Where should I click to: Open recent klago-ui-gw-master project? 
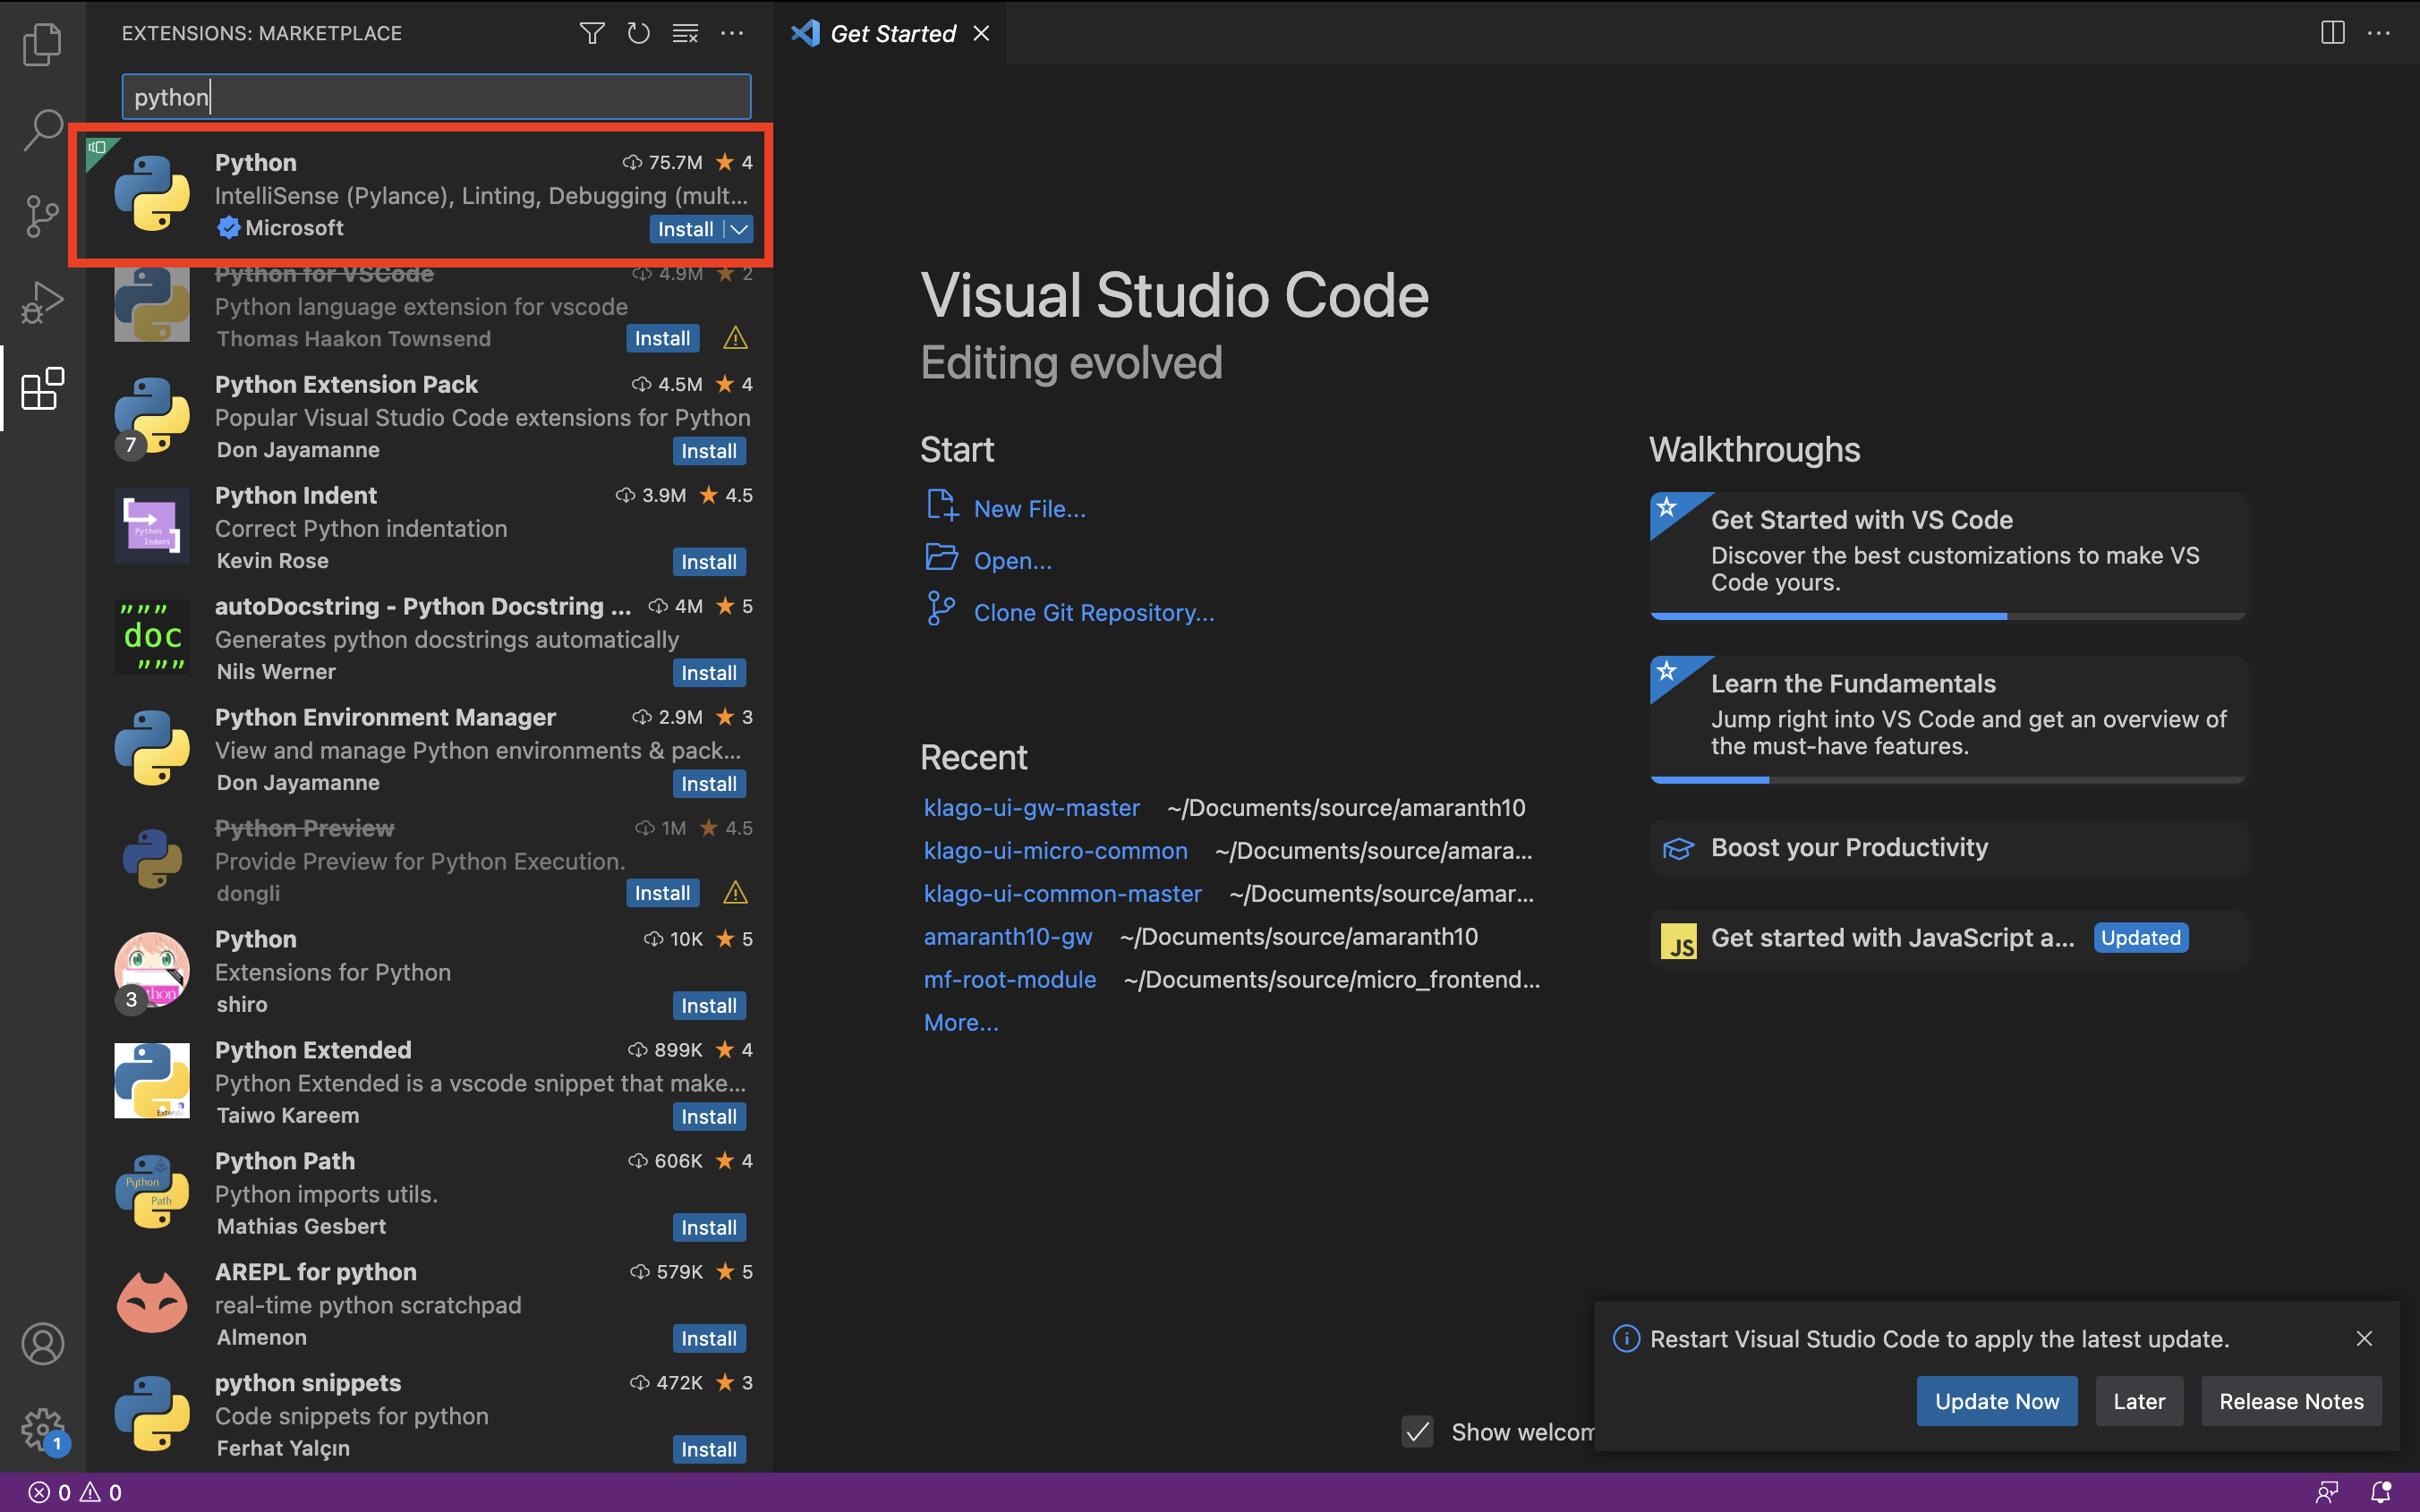pyautogui.click(x=1031, y=808)
